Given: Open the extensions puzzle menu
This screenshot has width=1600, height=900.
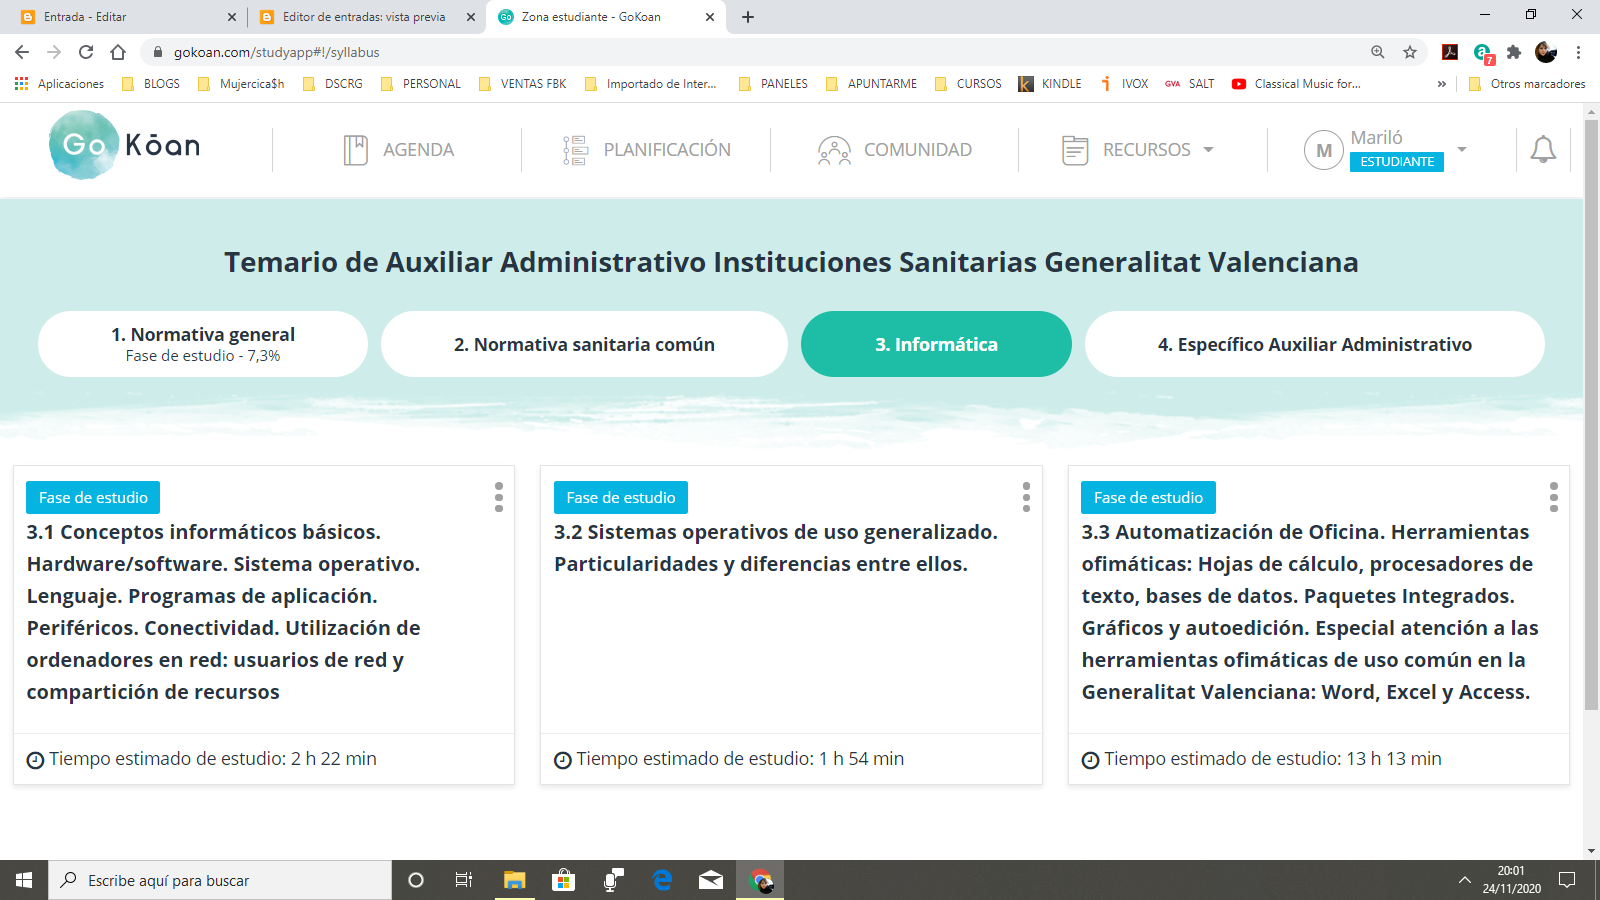Looking at the screenshot, I should (x=1514, y=52).
